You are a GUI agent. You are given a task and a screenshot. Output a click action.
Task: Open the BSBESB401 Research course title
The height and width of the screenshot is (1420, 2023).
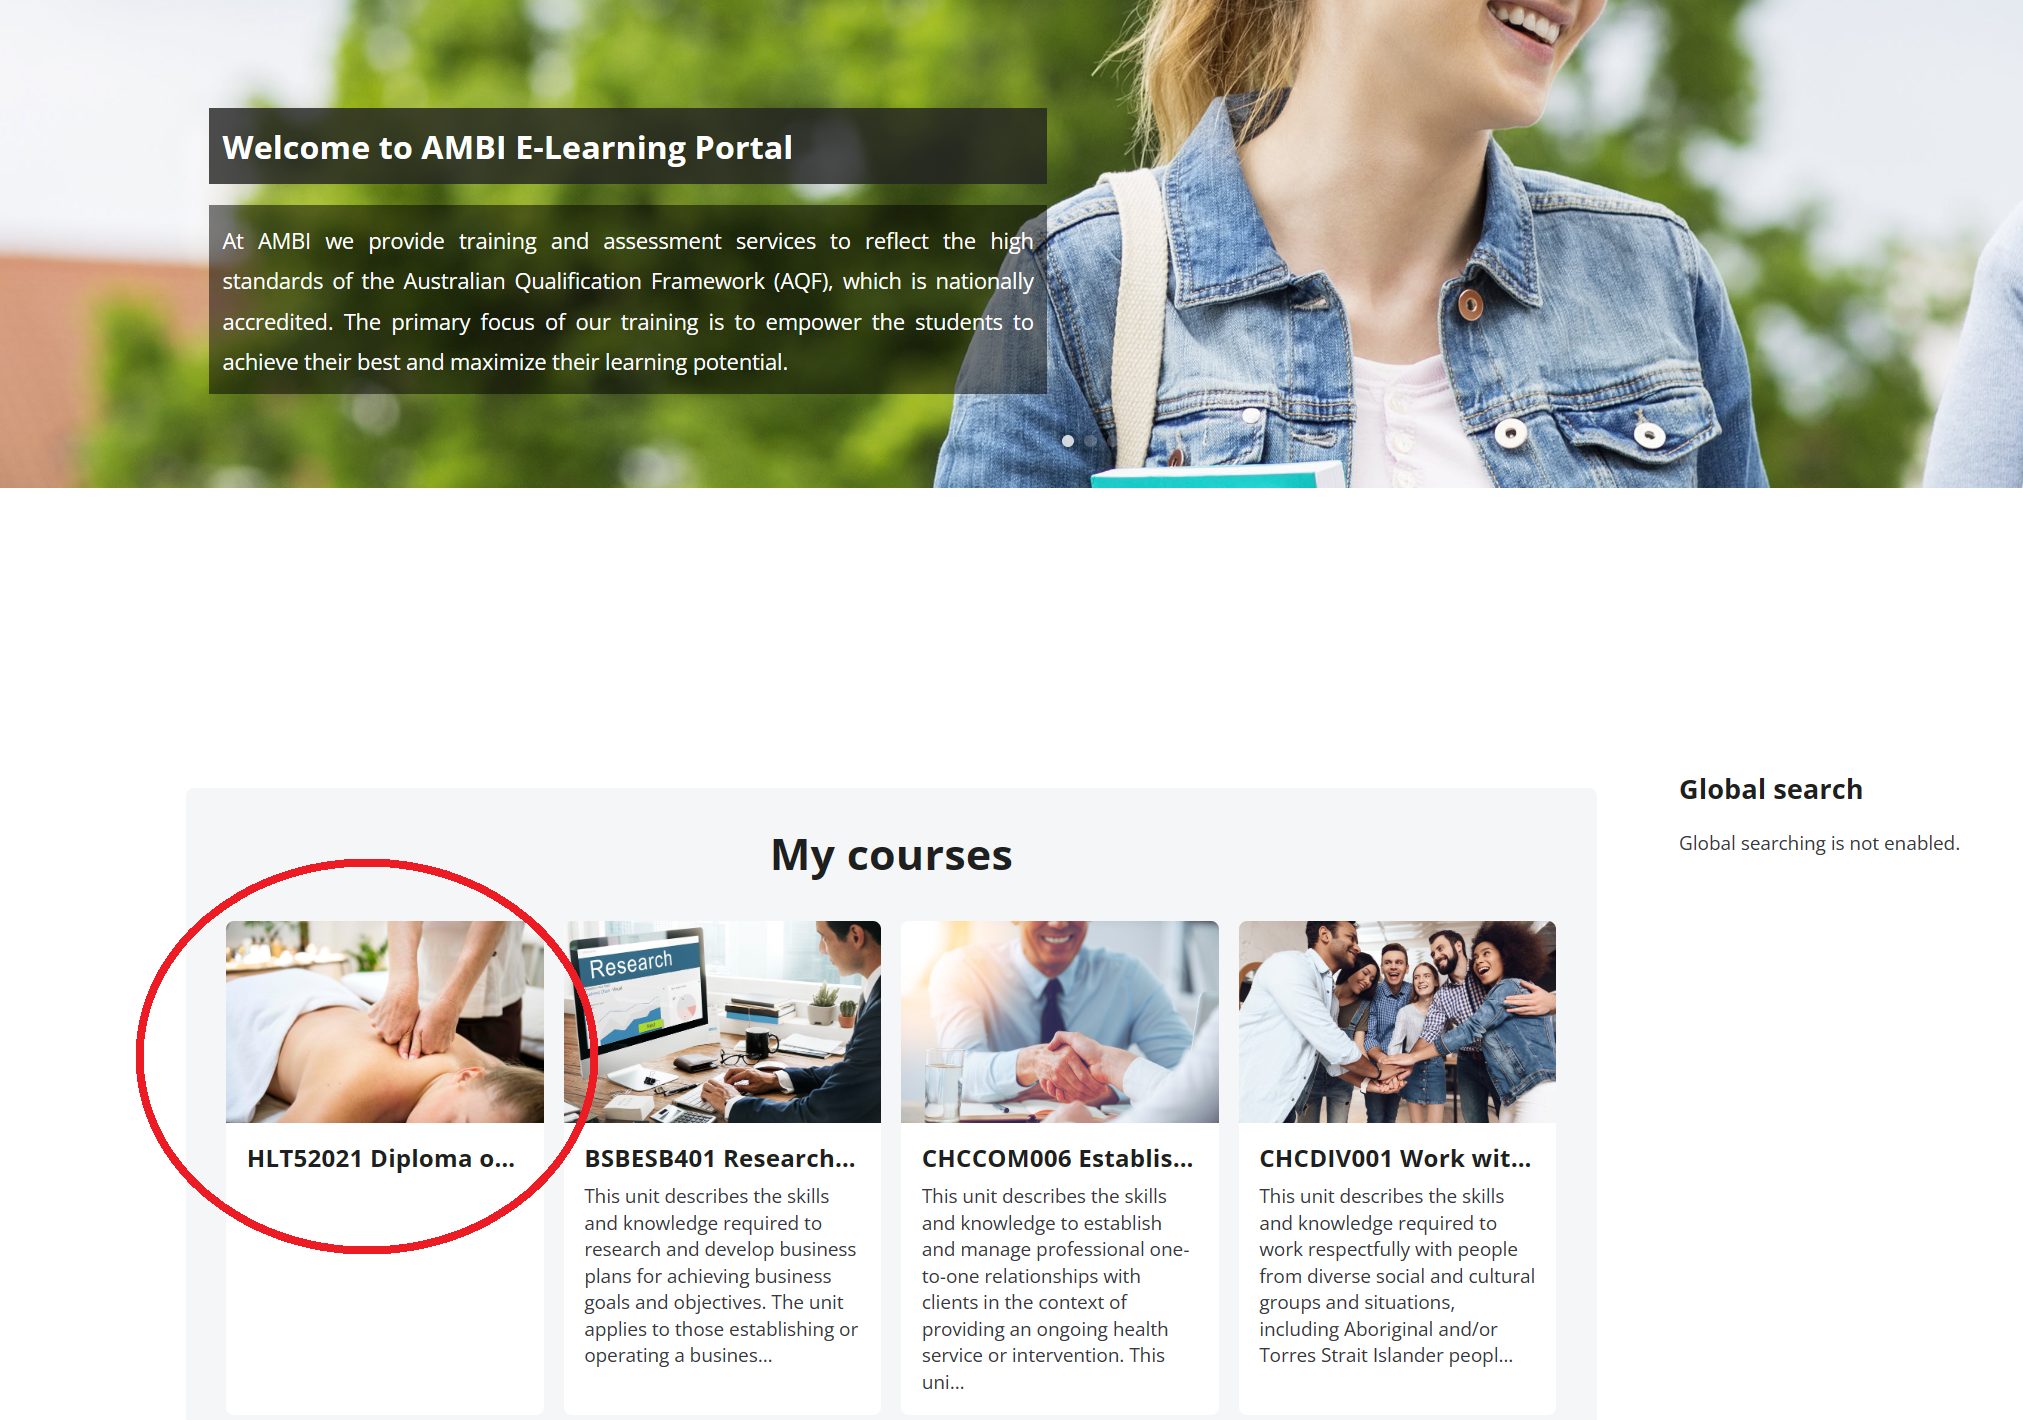pos(720,1158)
